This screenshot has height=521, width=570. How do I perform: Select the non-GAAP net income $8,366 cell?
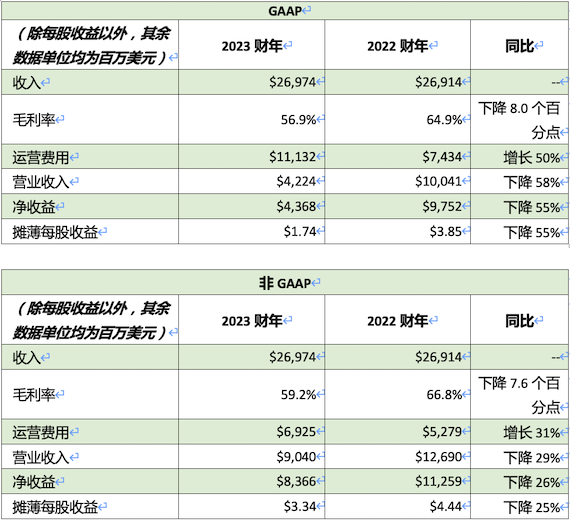[x=252, y=481]
